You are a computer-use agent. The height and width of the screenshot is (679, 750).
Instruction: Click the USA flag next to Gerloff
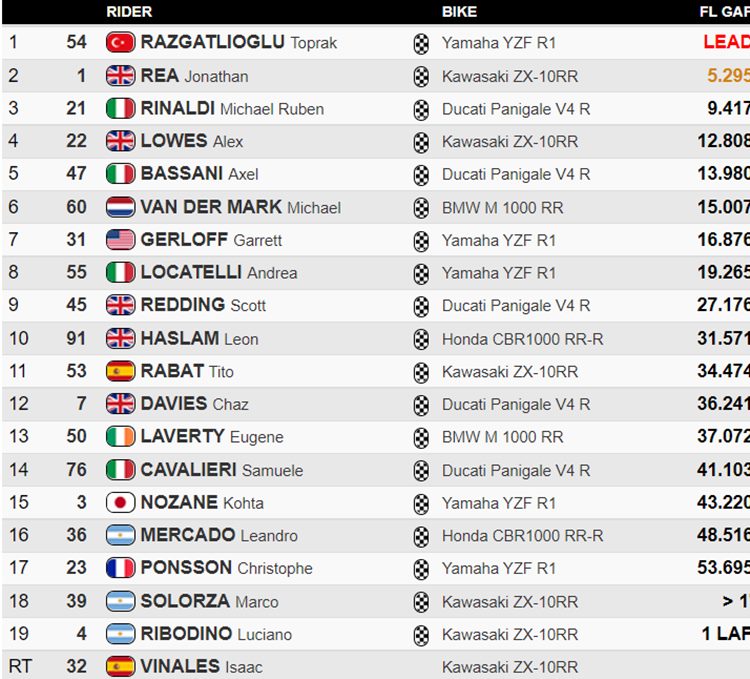[120, 240]
